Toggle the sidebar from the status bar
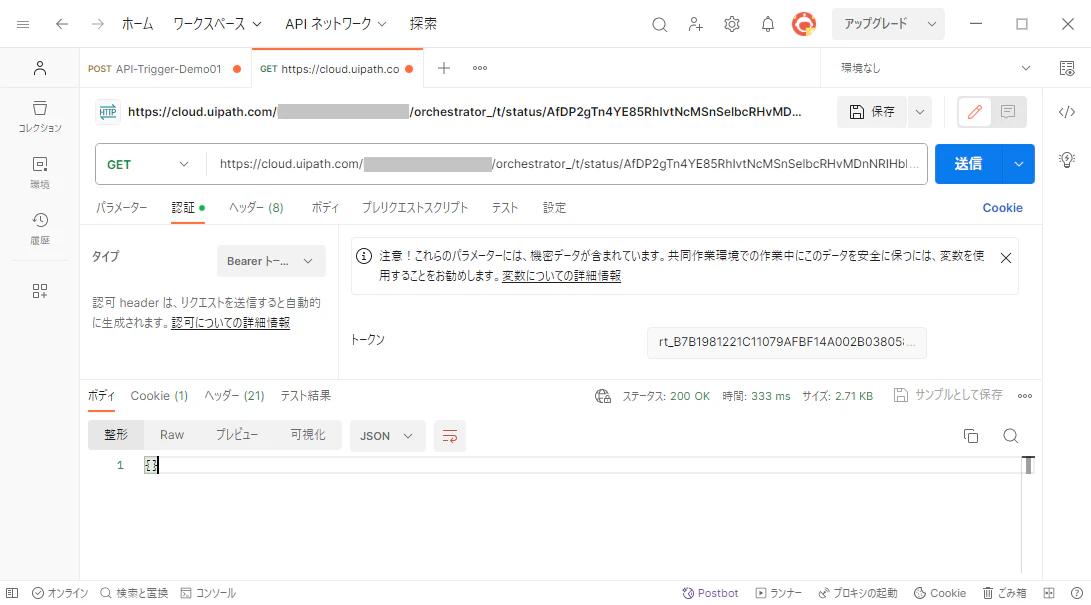 pos(12,593)
